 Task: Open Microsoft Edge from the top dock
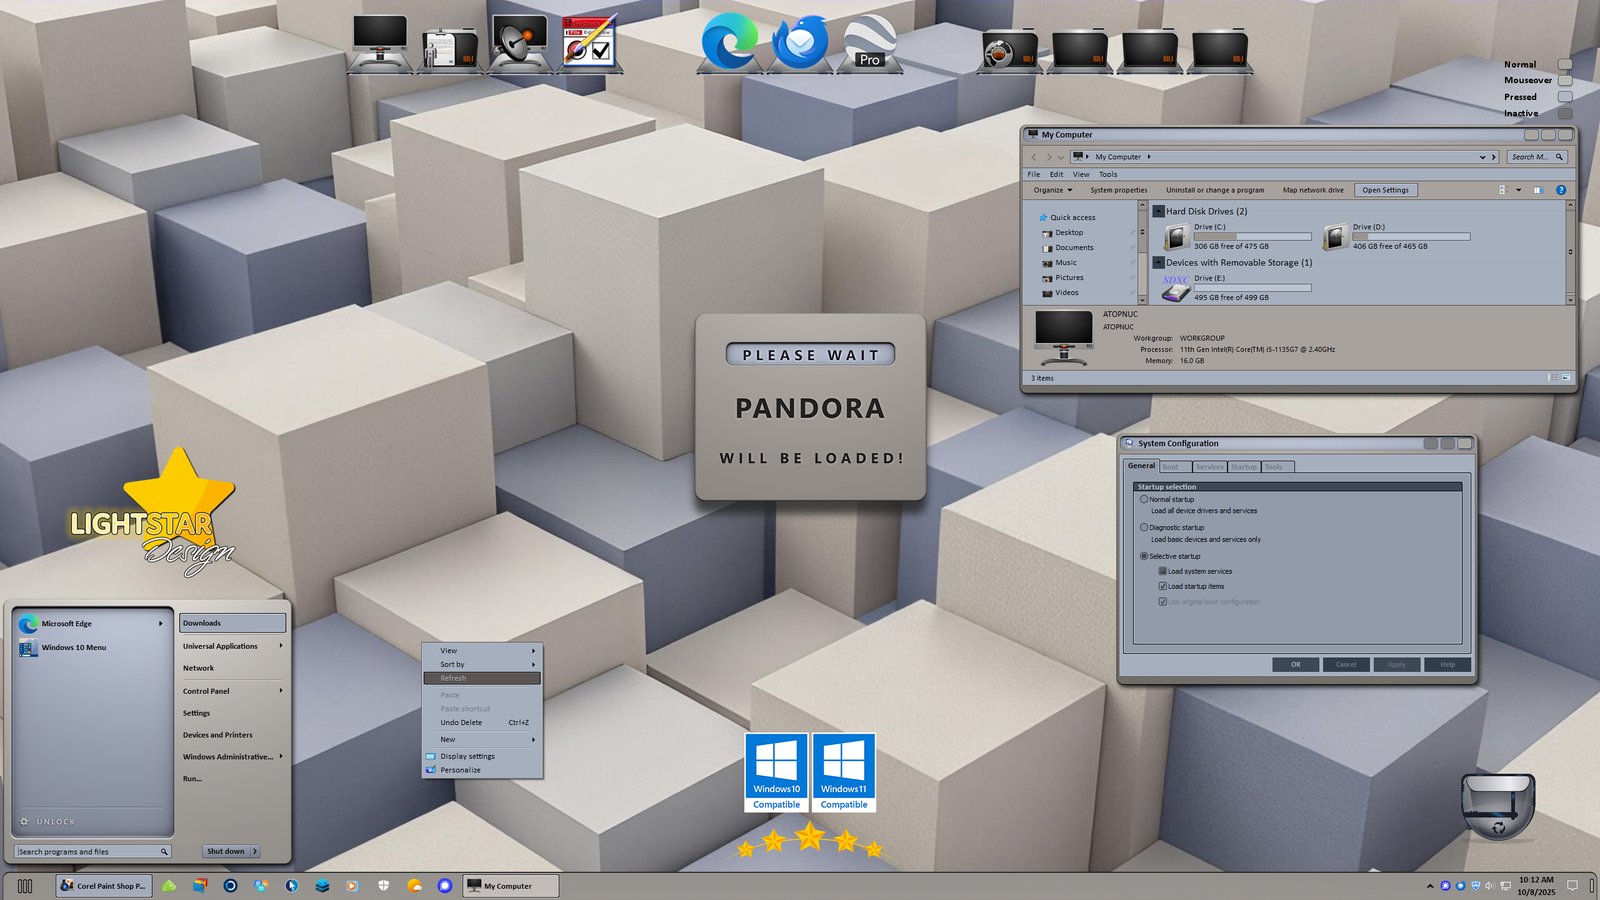pyautogui.click(x=729, y=44)
